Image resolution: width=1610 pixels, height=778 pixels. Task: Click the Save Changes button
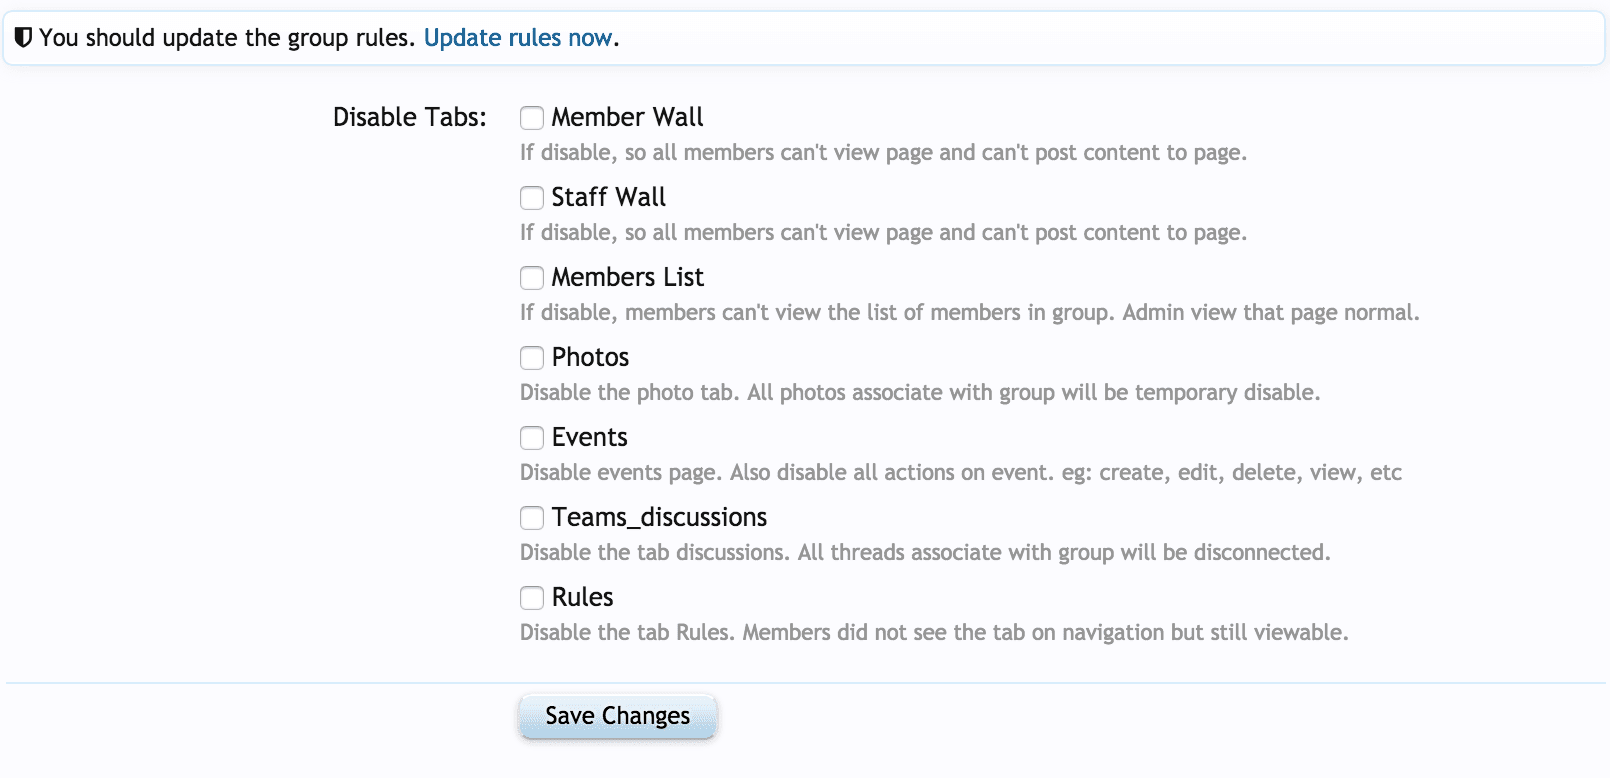618,716
